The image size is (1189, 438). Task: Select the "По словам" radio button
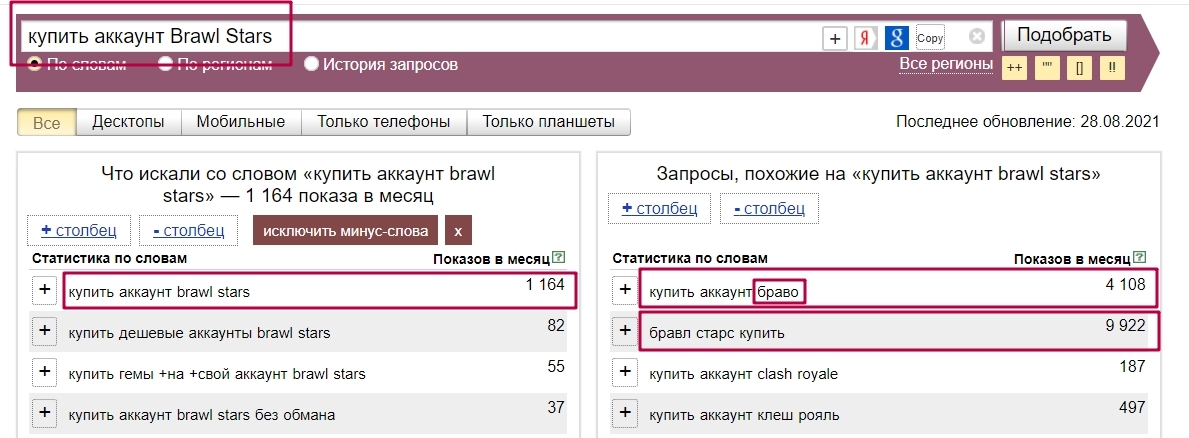point(34,64)
